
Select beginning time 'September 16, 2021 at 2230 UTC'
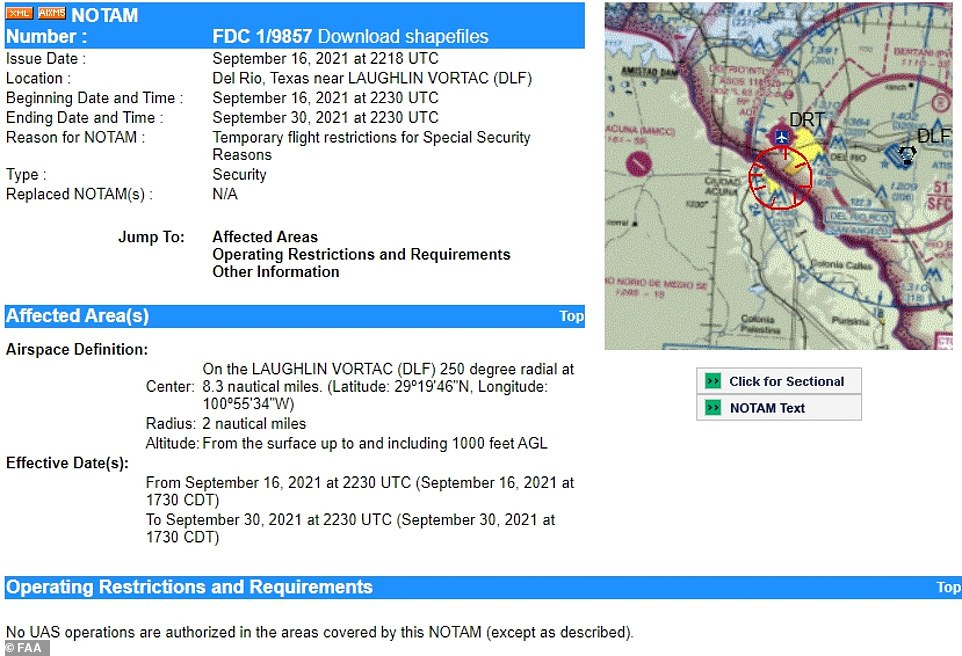pyautogui.click(x=325, y=98)
